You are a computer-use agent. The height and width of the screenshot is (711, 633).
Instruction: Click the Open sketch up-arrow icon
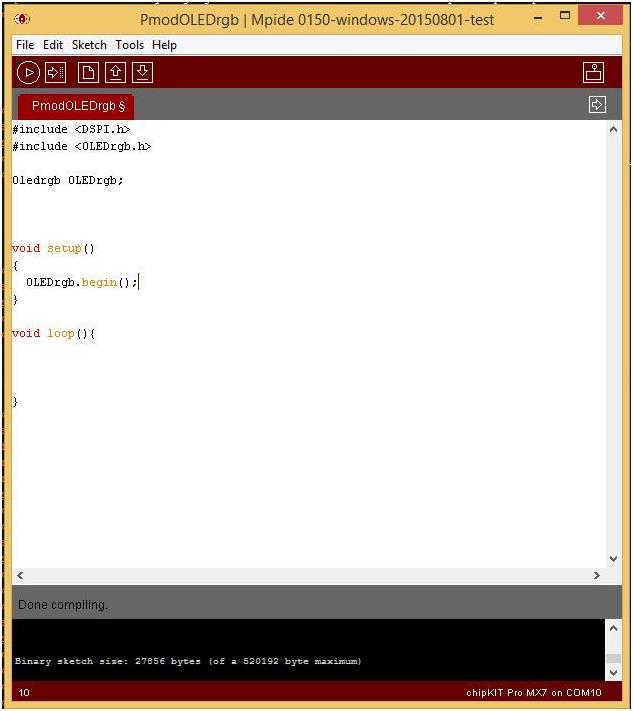pos(116,72)
